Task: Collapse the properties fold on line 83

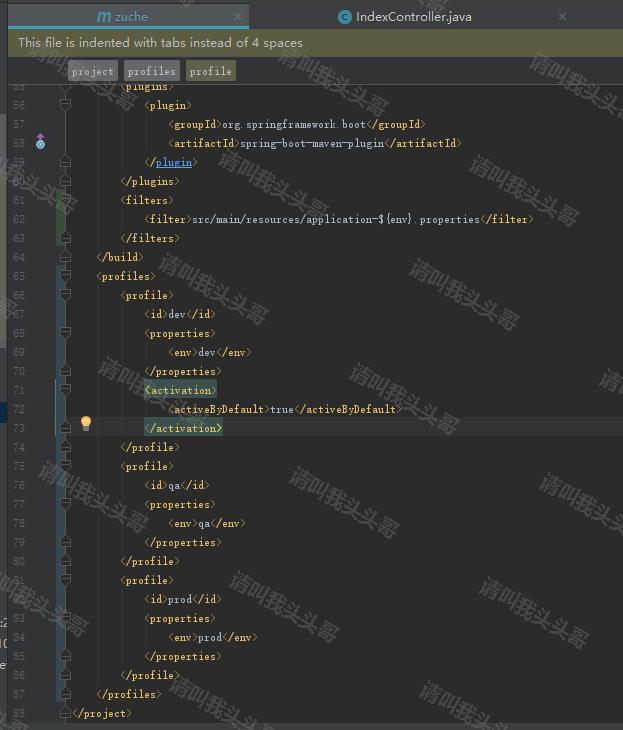Action: coord(65,617)
